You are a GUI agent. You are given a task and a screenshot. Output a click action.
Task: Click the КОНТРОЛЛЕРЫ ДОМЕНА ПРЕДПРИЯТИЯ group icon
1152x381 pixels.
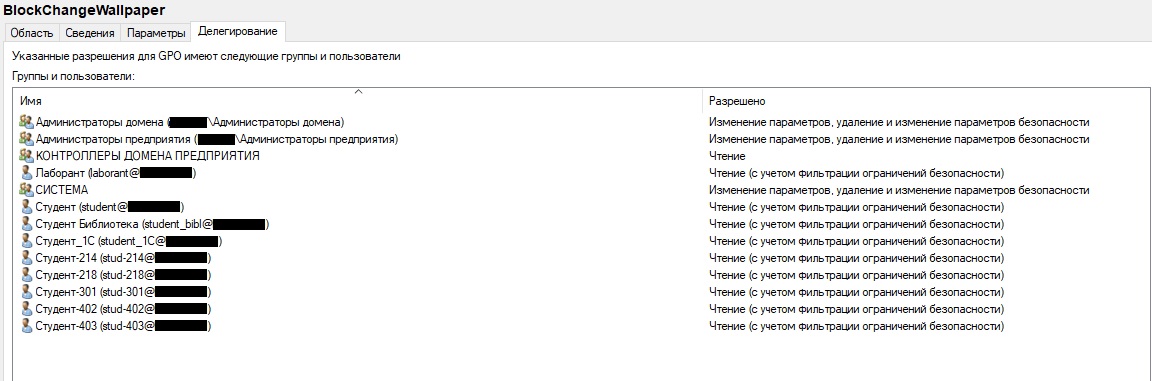[x=26, y=156]
